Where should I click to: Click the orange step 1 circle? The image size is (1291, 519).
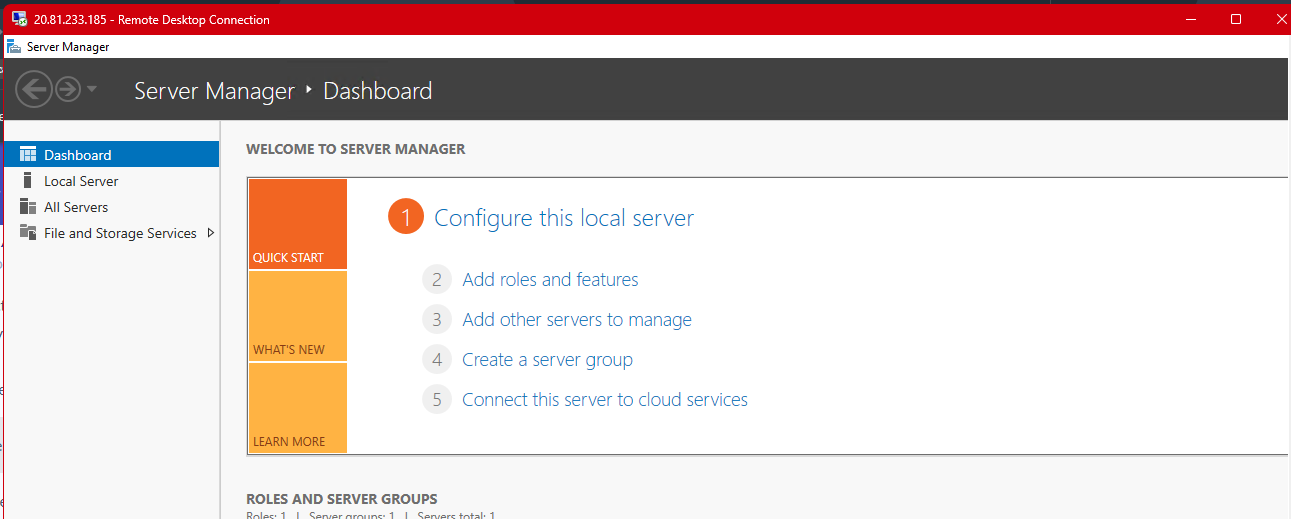(x=406, y=217)
